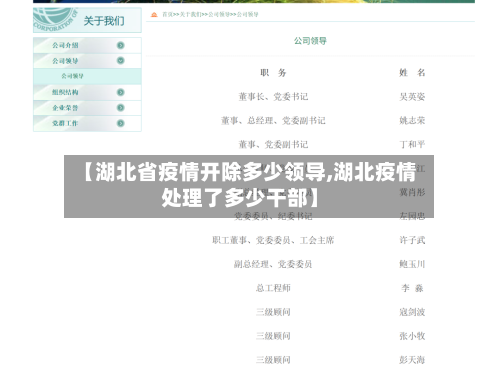Click the orange home icon in the breadcrumb
Image resolution: width=500 pixels, height=374 pixels.
(154, 14)
